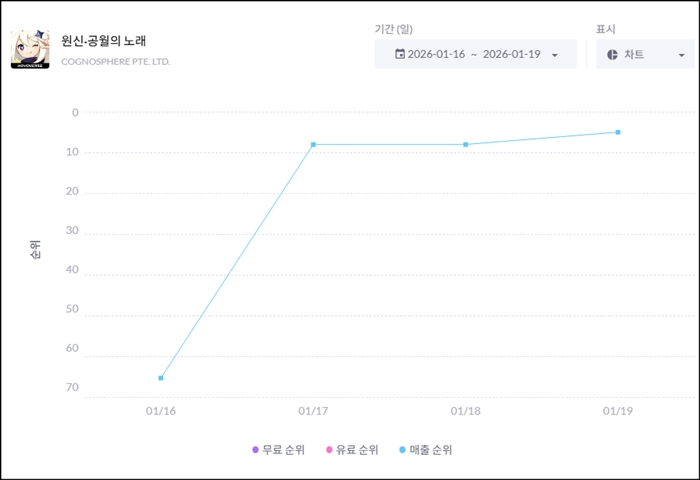Viewport: 700px width, 480px height.
Task: Click the 원신·공월의 노래 app title
Action: coord(104,41)
